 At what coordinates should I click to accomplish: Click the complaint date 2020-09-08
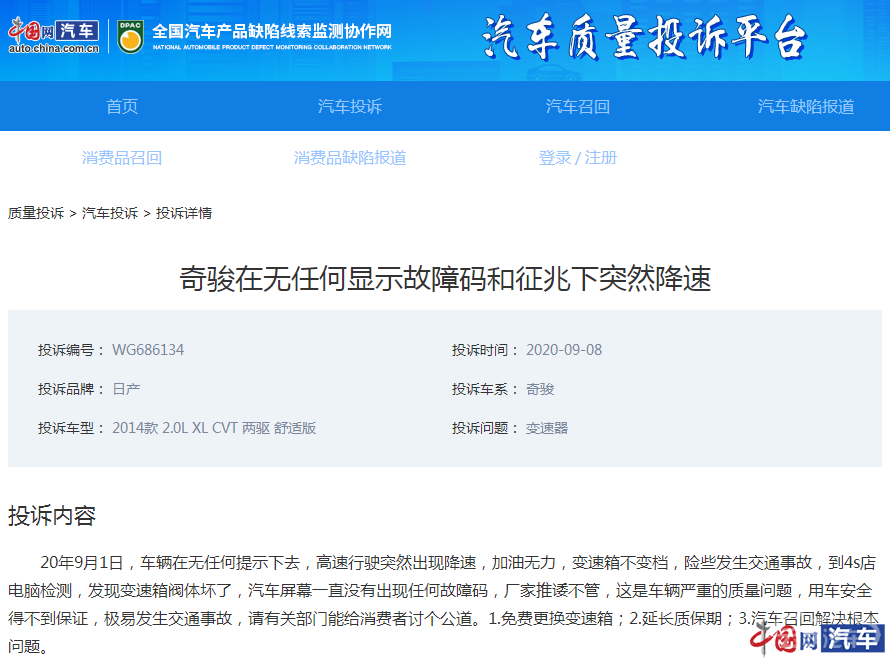click(x=564, y=350)
